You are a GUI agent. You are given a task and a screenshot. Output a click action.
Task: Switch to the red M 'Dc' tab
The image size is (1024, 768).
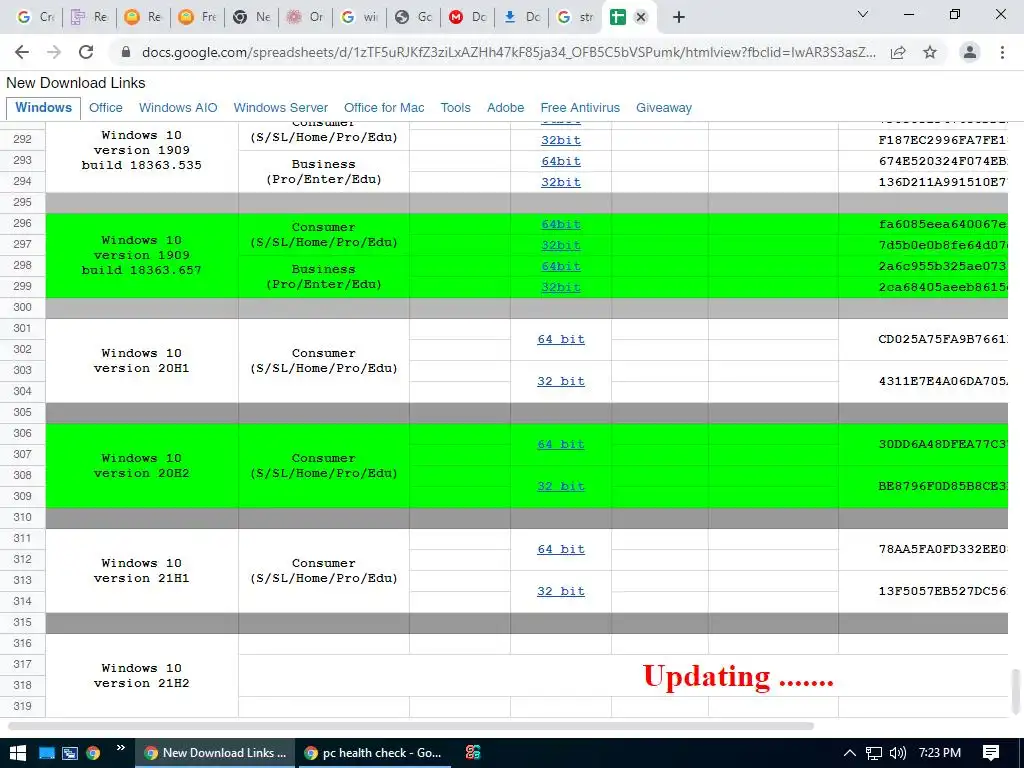[x=468, y=17]
